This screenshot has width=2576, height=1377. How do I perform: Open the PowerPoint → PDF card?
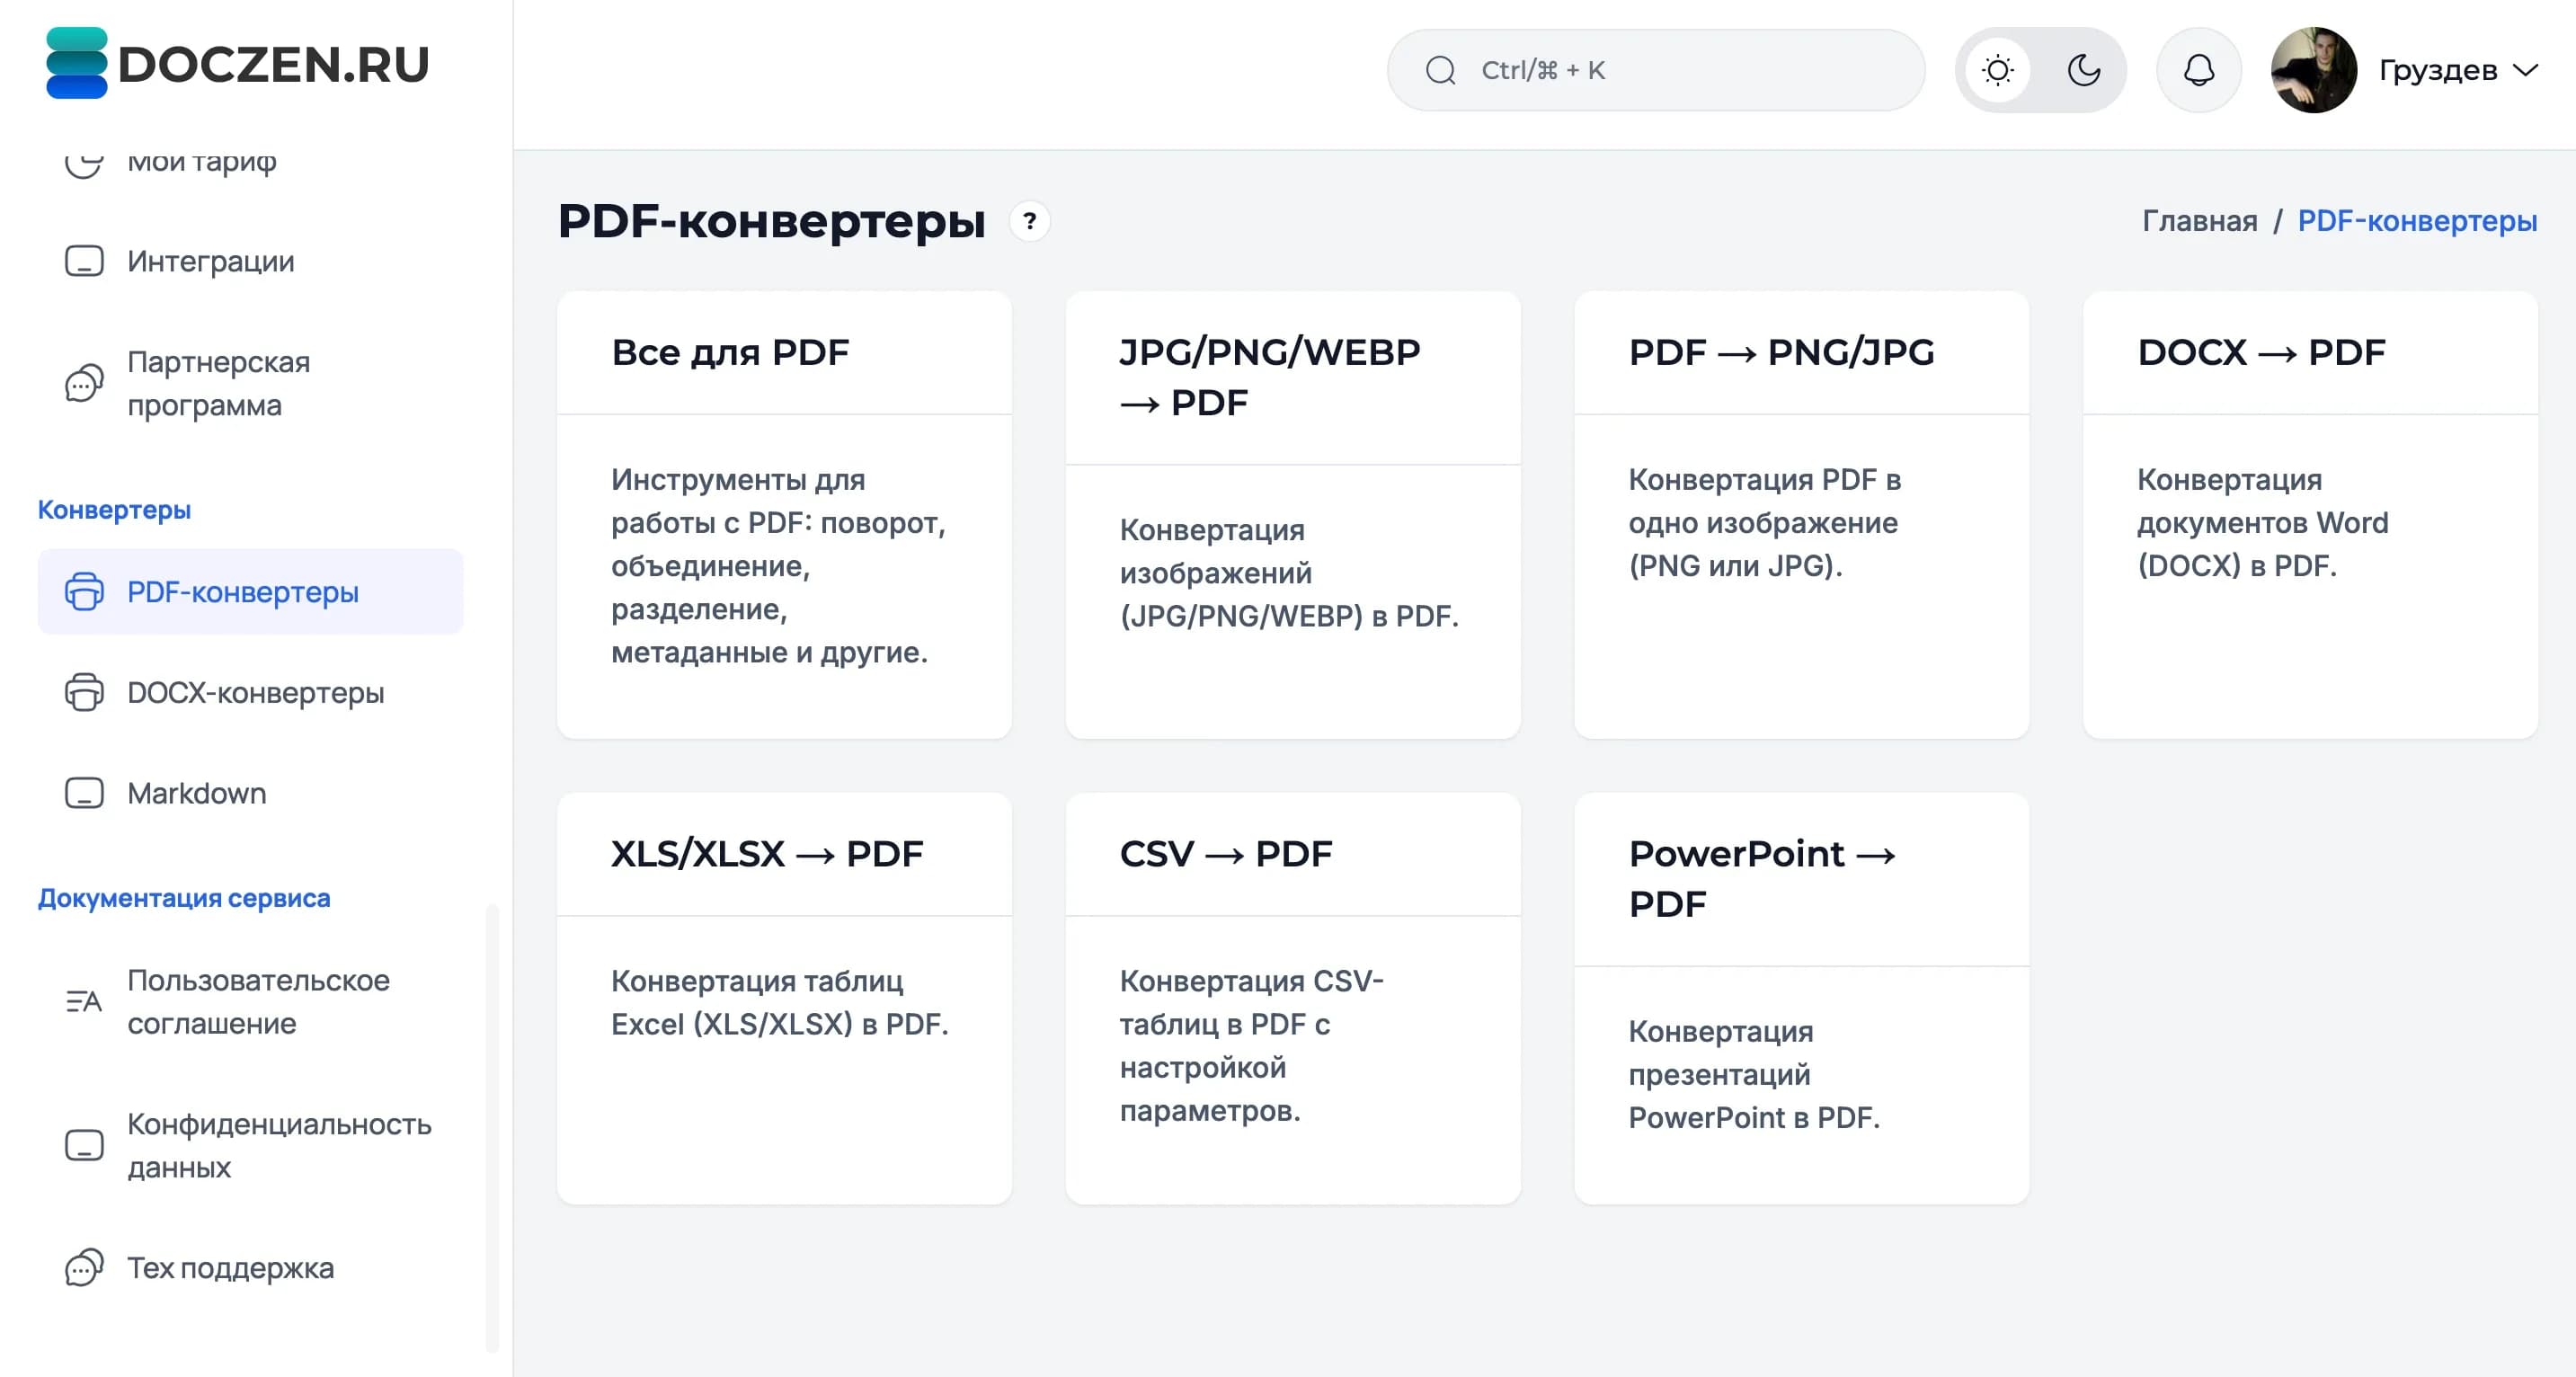(1801, 998)
